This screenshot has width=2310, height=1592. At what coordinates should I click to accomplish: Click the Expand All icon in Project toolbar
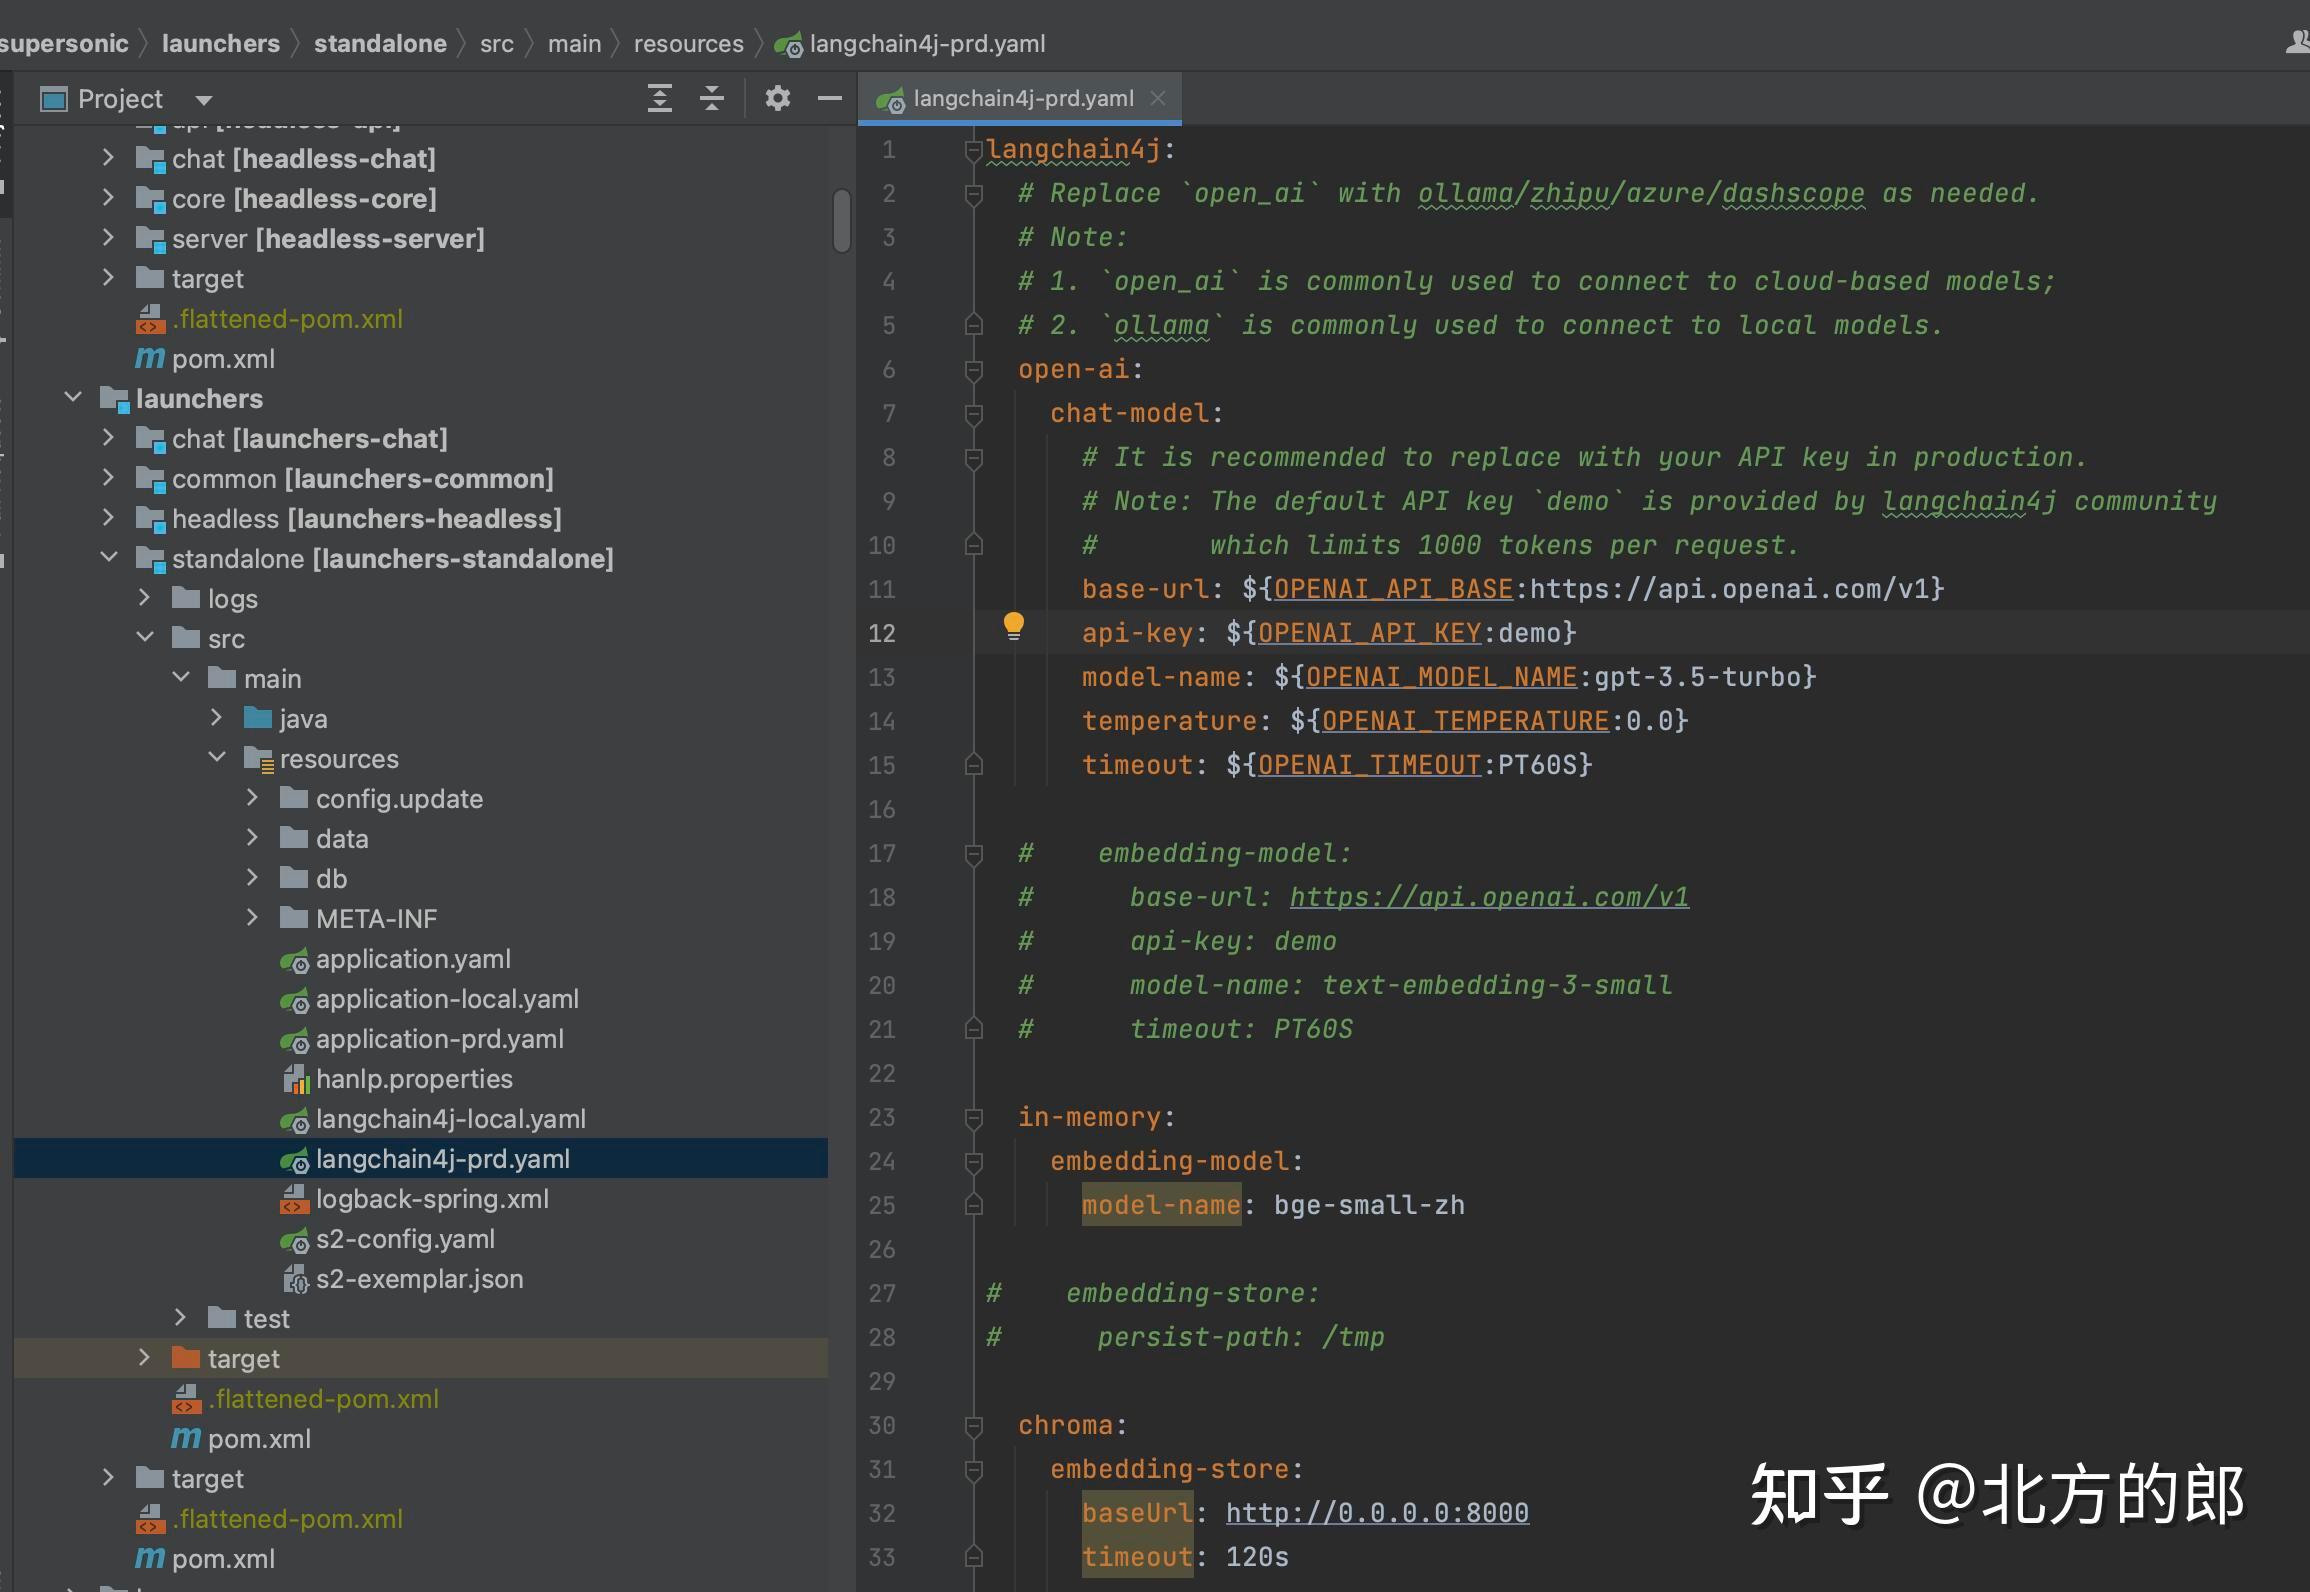click(x=660, y=98)
